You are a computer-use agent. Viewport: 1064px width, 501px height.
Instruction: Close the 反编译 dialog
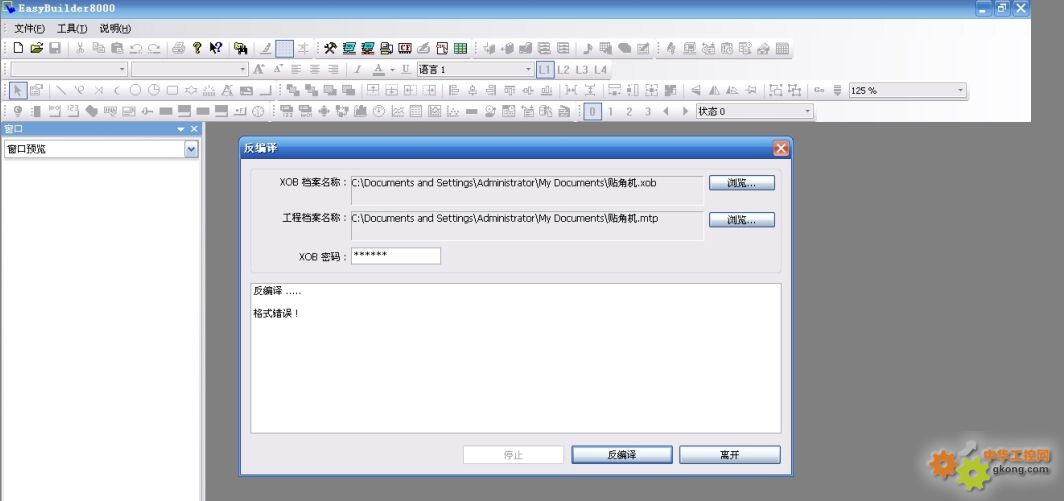tap(780, 148)
